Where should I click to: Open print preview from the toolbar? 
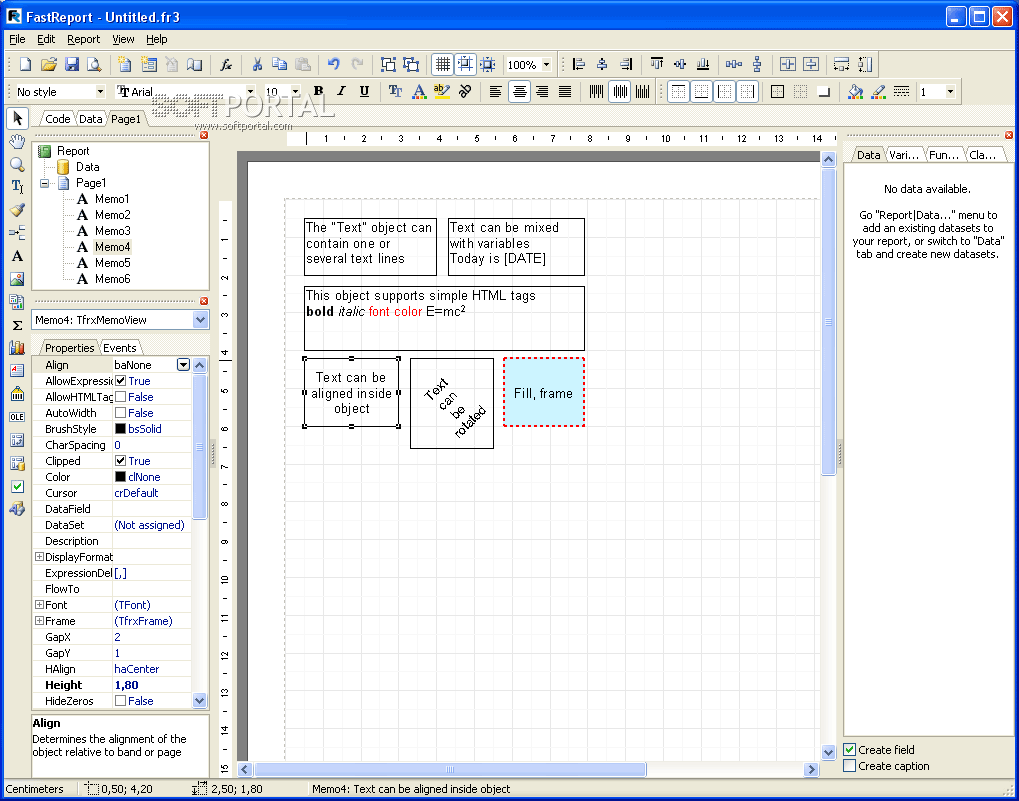(x=95, y=64)
